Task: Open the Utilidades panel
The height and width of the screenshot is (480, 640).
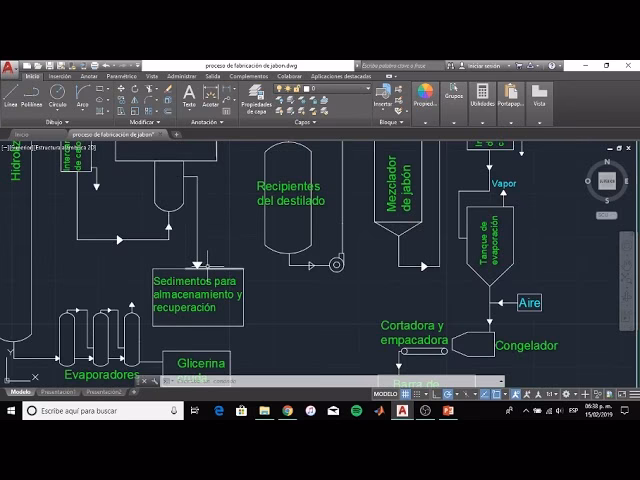Action: [482, 94]
